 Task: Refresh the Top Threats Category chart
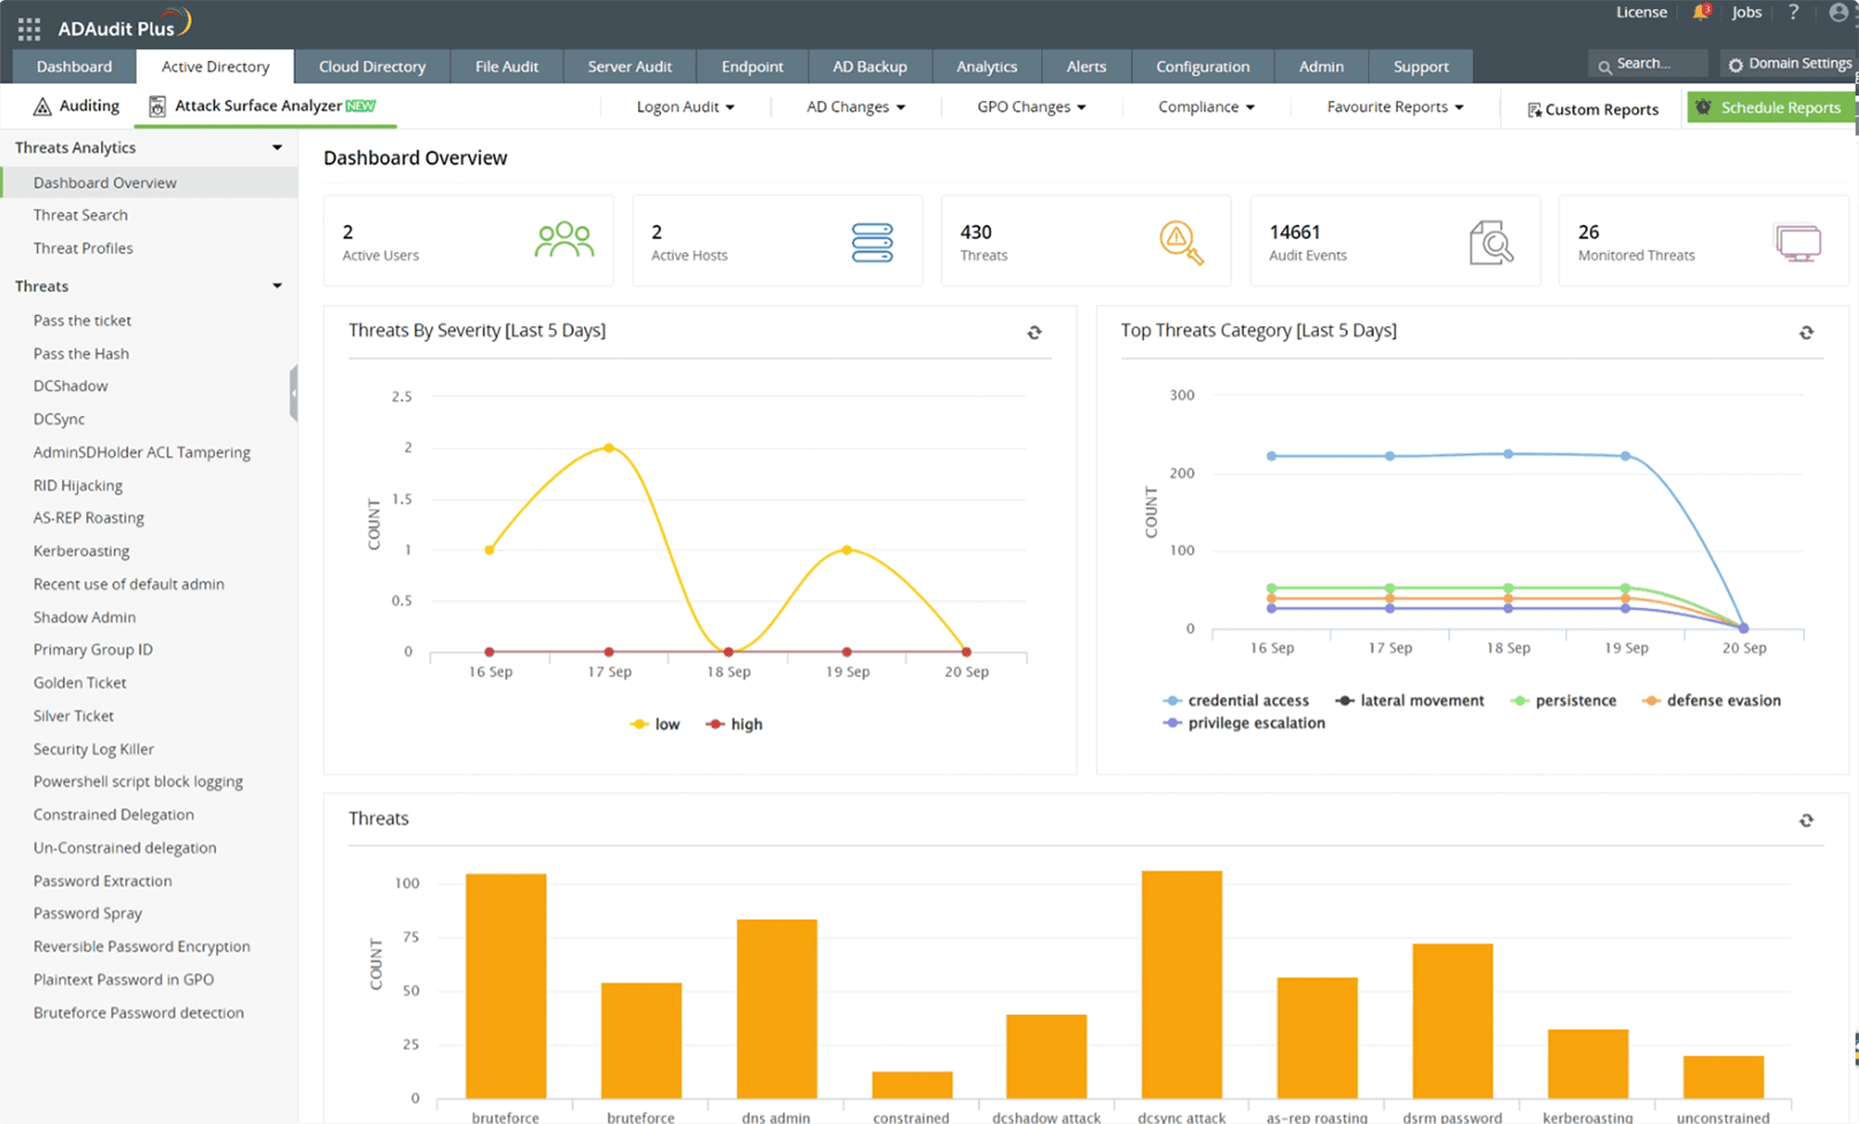click(x=1806, y=333)
